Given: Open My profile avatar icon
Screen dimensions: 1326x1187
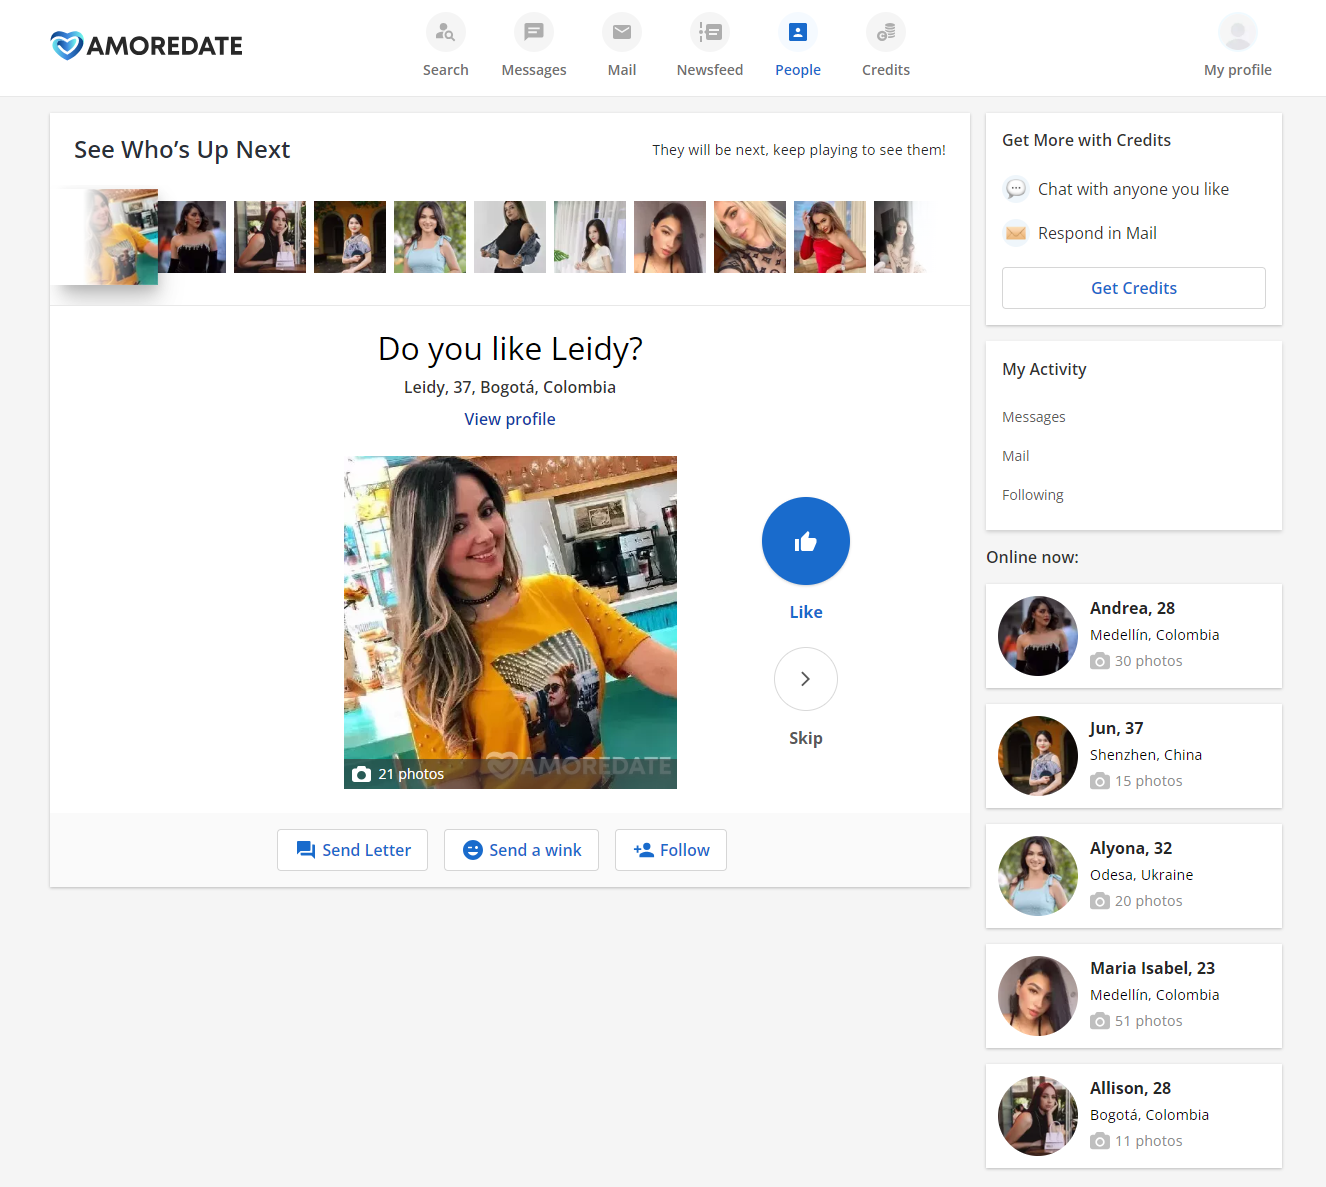Looking at the screenshot, I should [1237, 31].
